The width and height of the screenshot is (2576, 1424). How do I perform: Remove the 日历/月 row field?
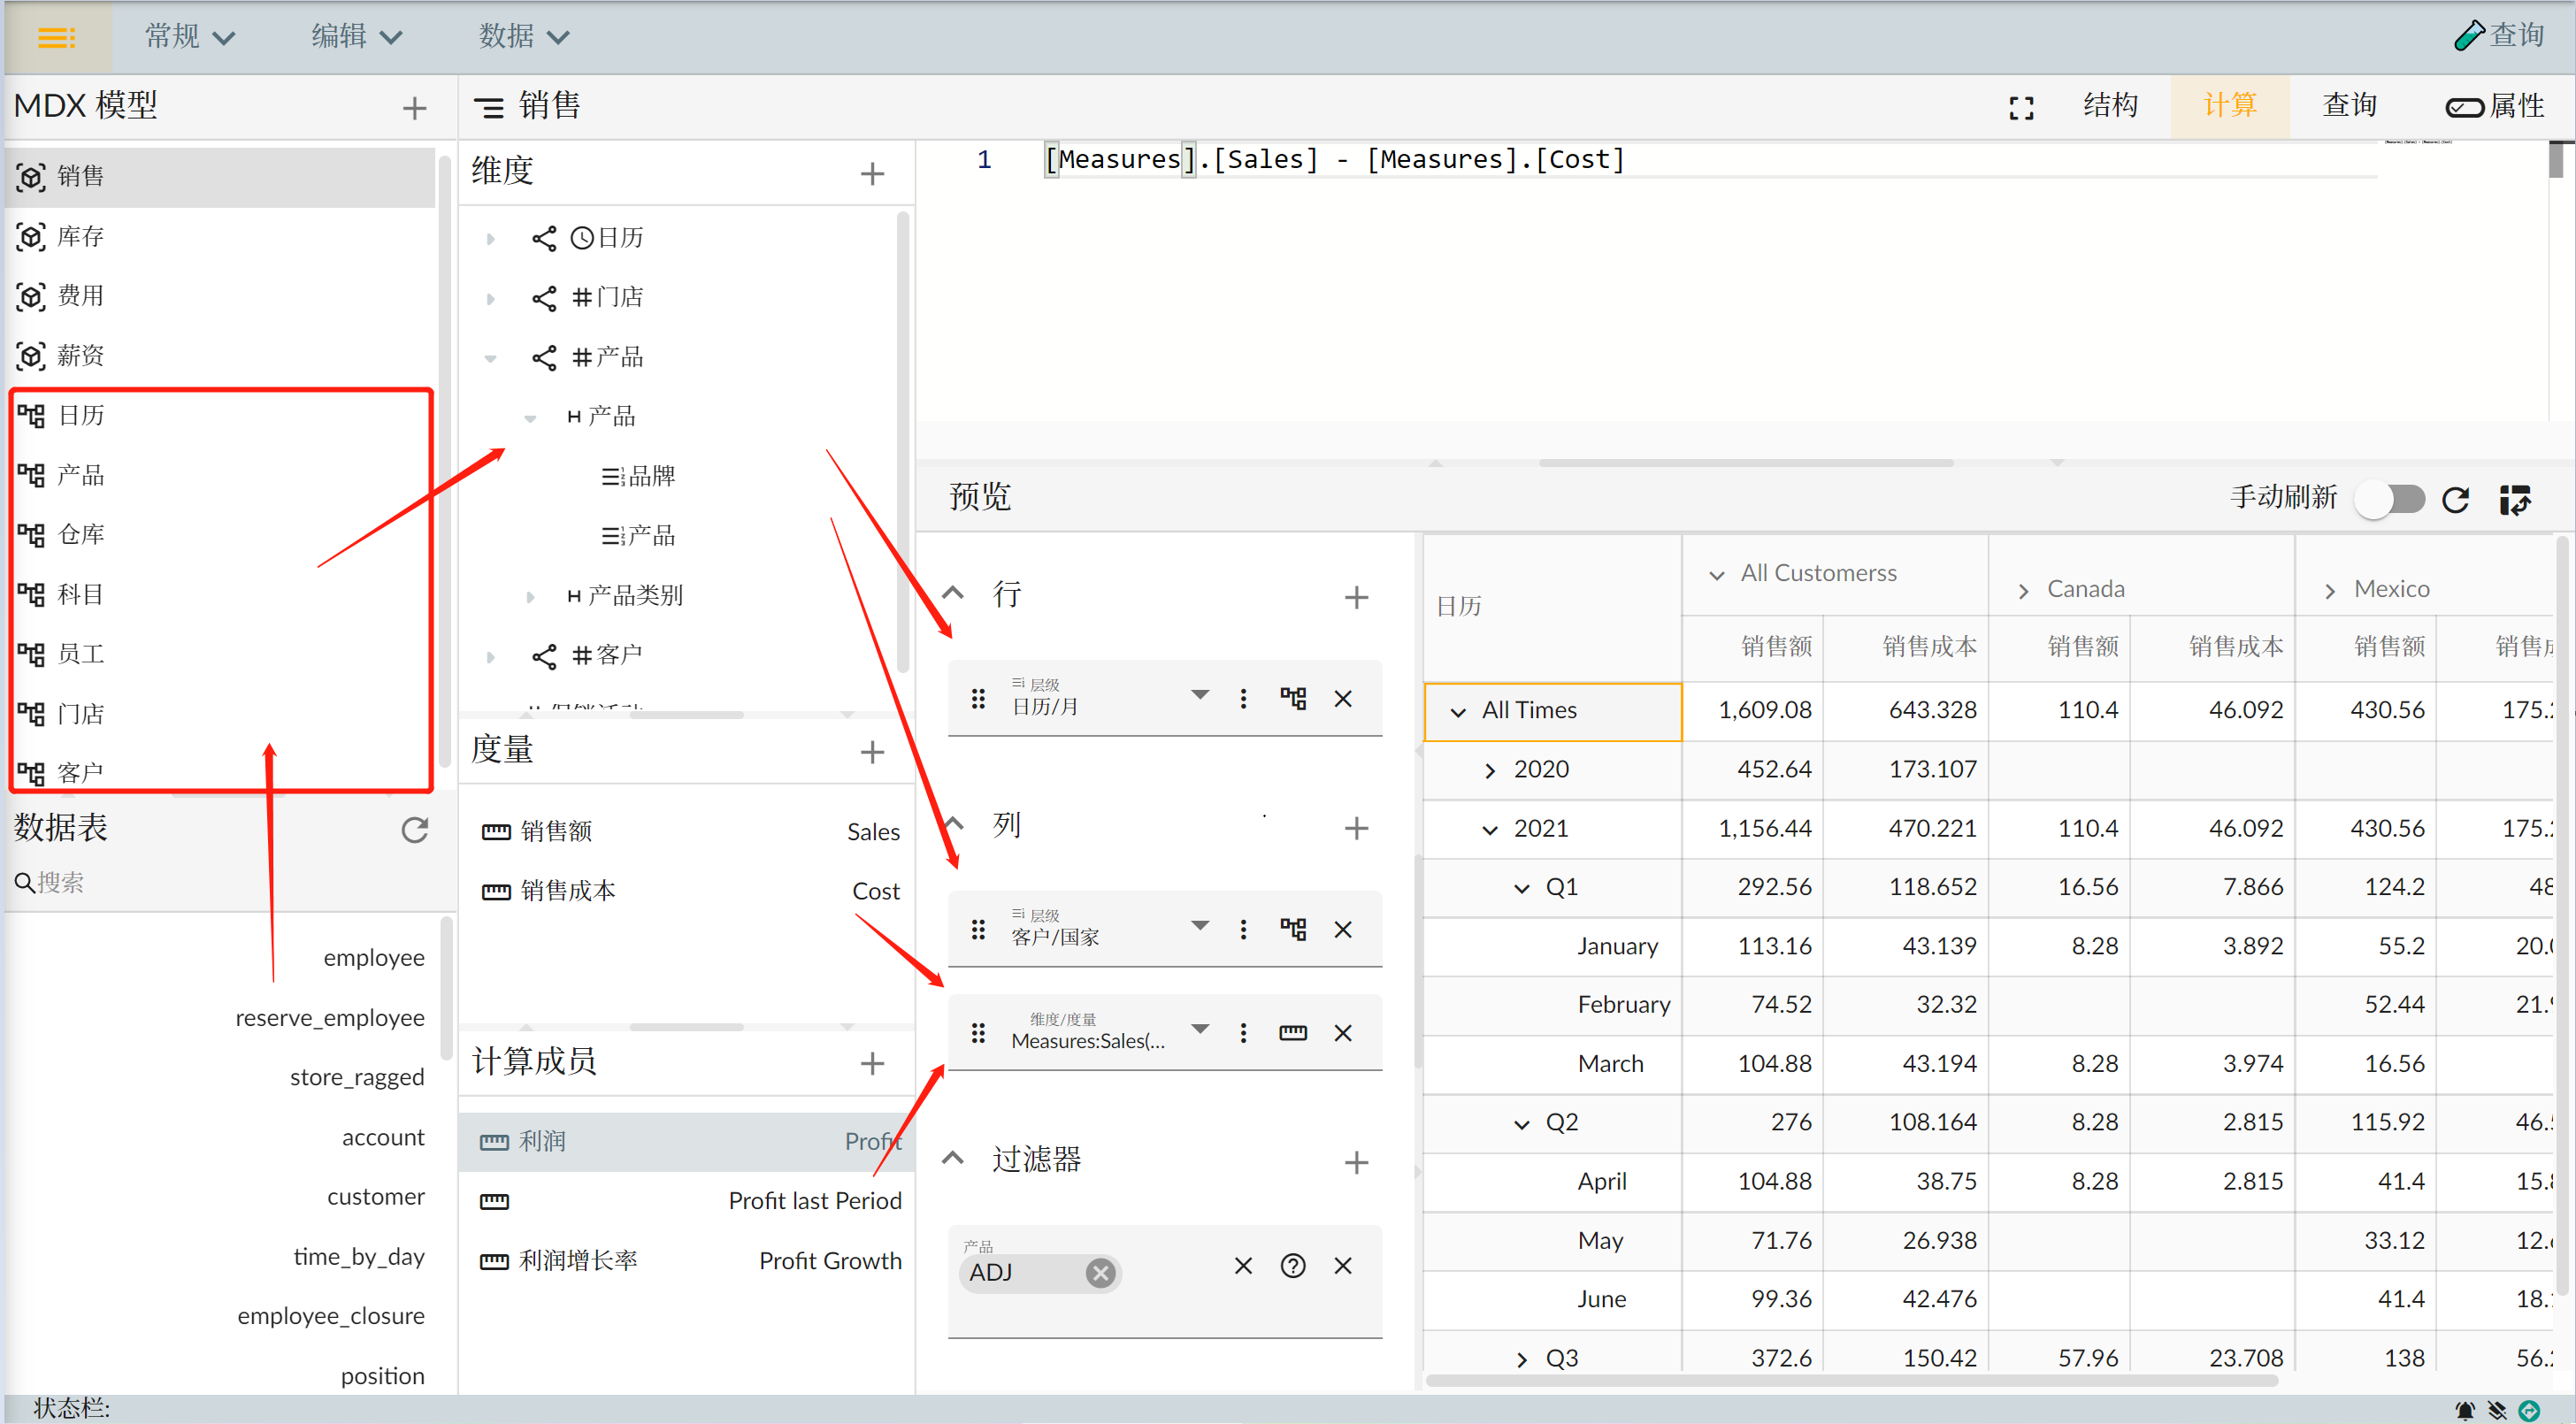click(x=1343, y=699)
